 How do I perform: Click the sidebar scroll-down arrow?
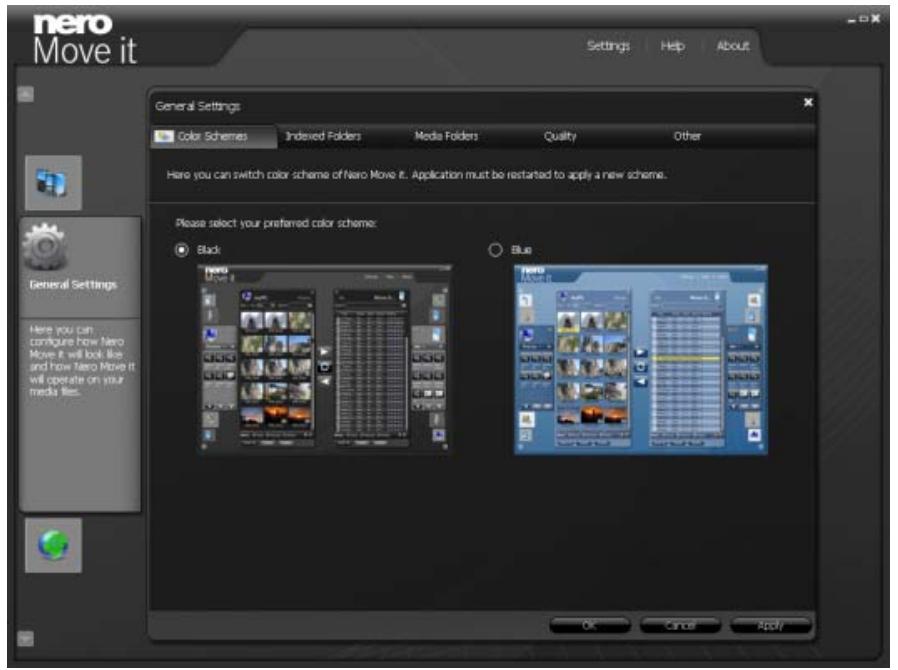pos(25,638)
